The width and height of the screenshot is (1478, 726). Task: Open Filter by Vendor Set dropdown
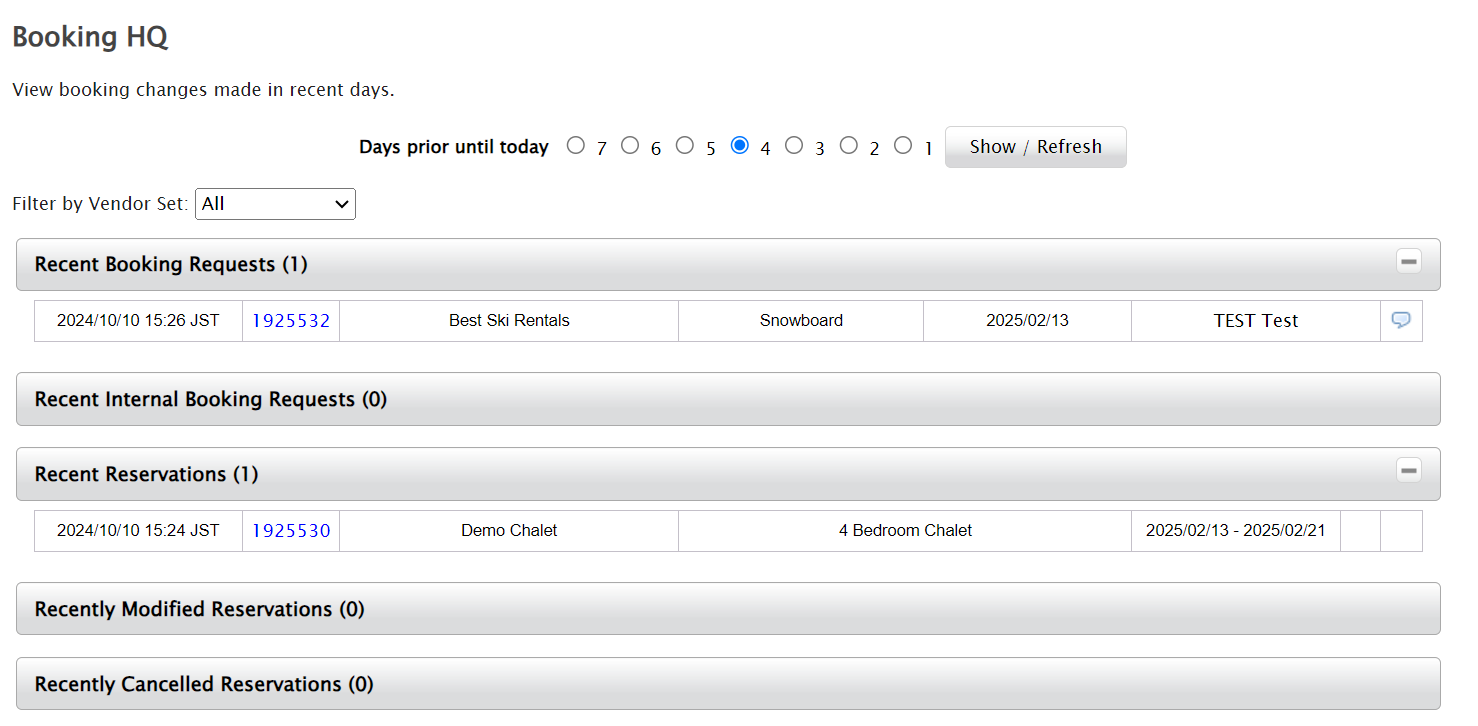pyautogui.click(x=275, y=204)
